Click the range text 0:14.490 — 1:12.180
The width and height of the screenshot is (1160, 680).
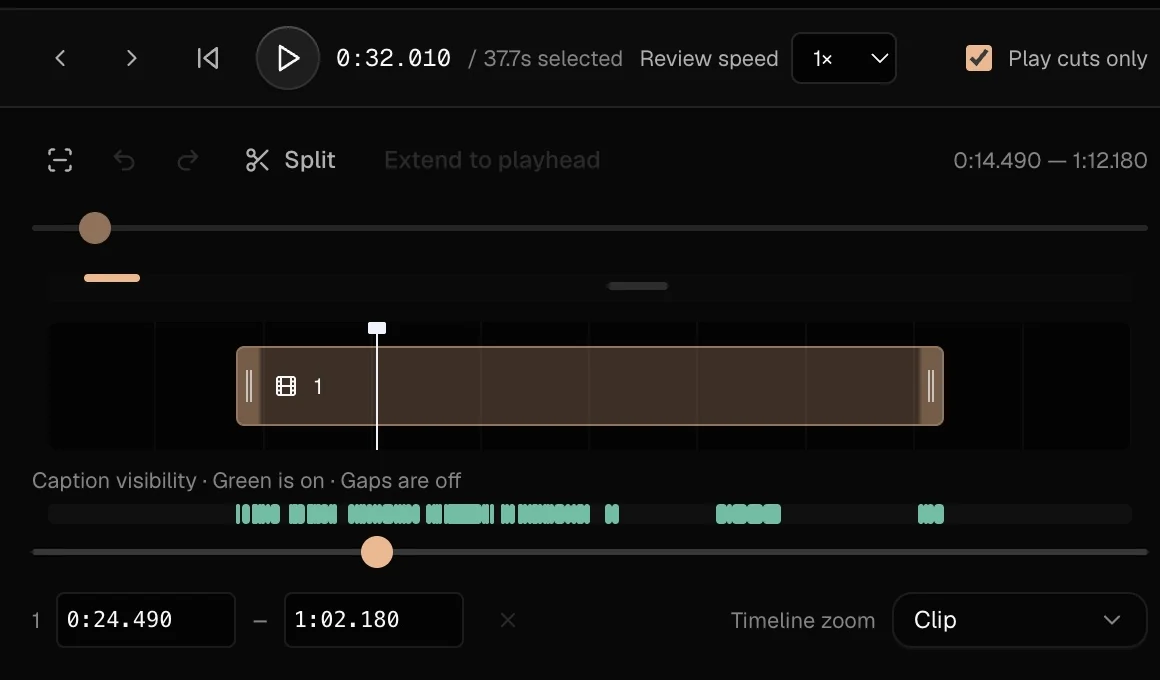pos(1050,160)
